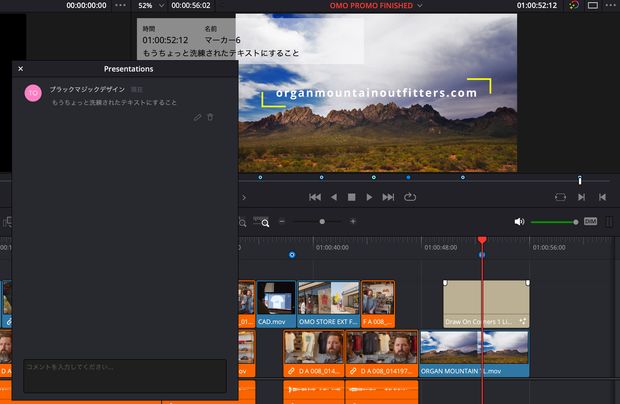
Task: Click the viewer scrubber playhead
Action: point(580,180)
